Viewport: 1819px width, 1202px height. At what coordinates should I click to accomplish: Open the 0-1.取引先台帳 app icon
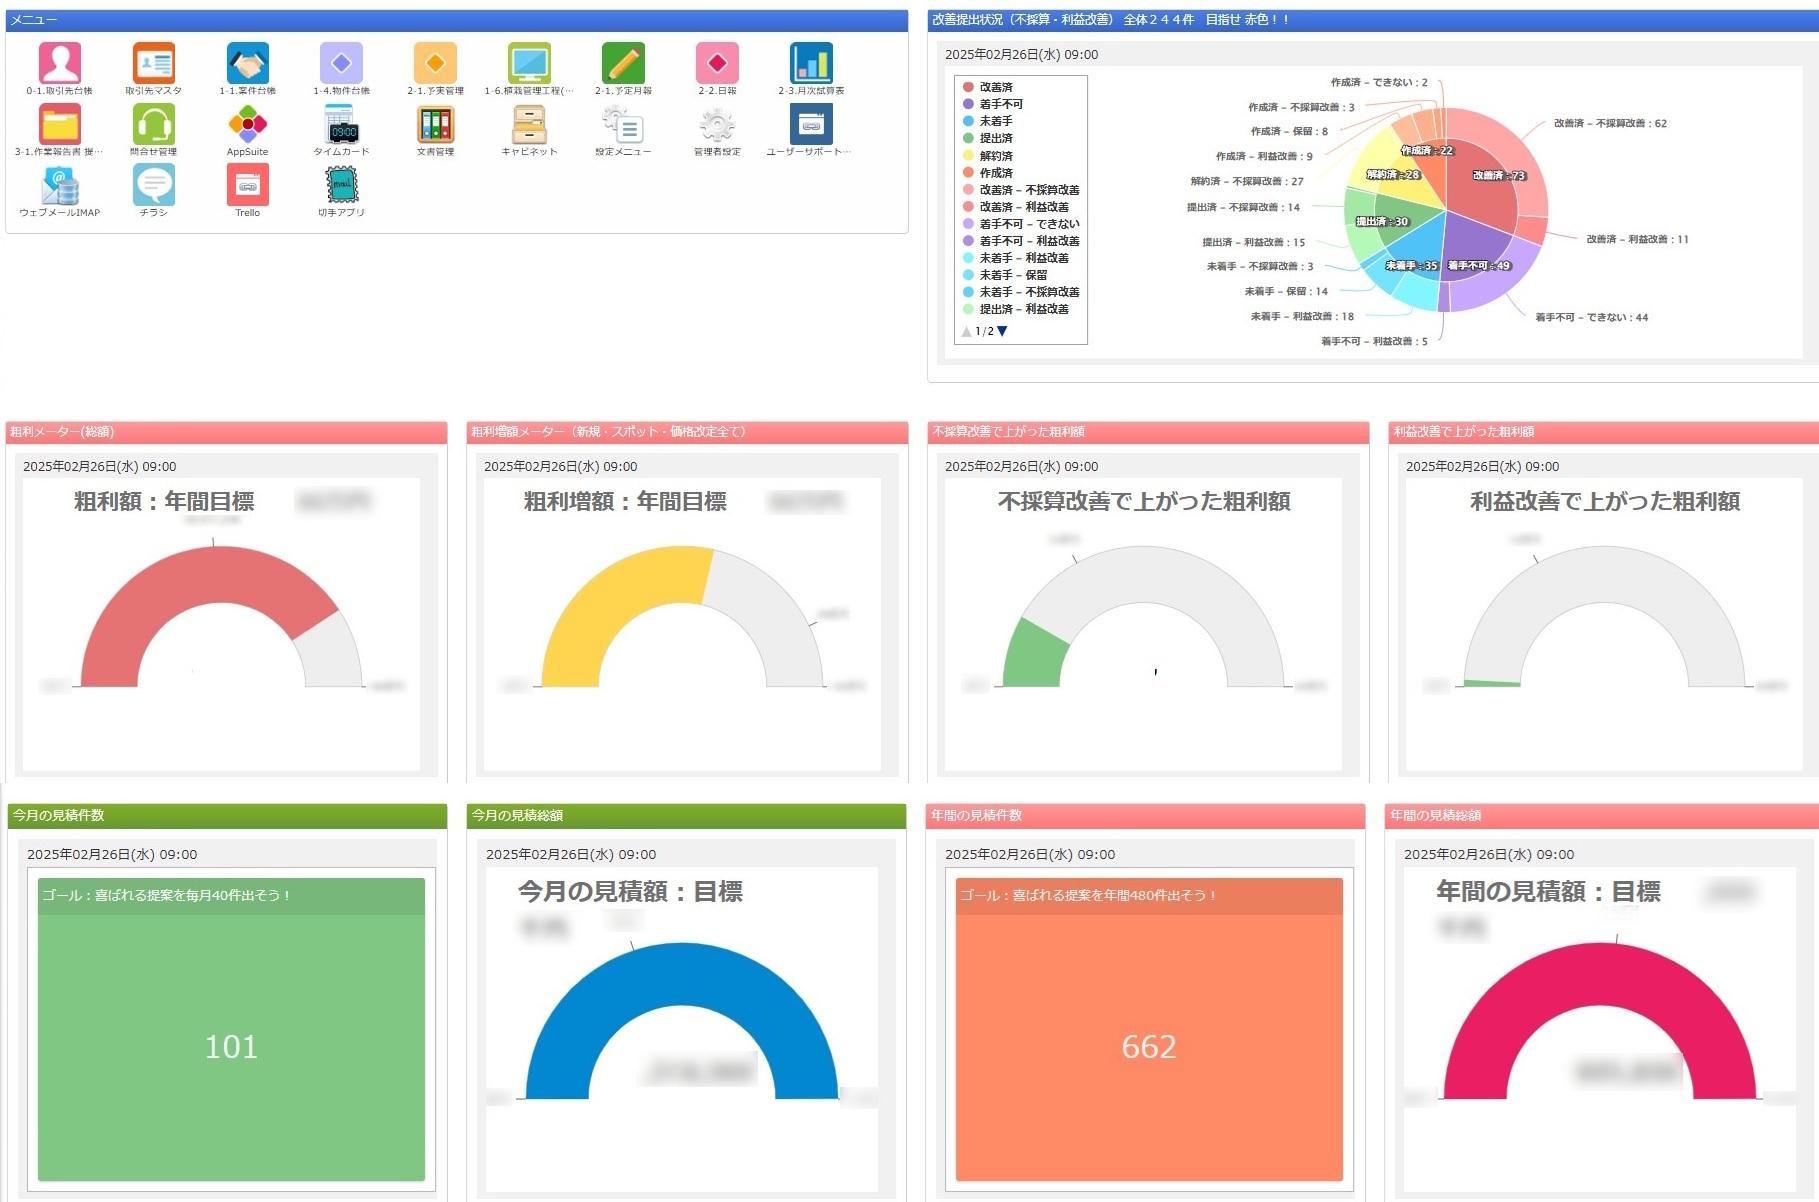point(60,64)
